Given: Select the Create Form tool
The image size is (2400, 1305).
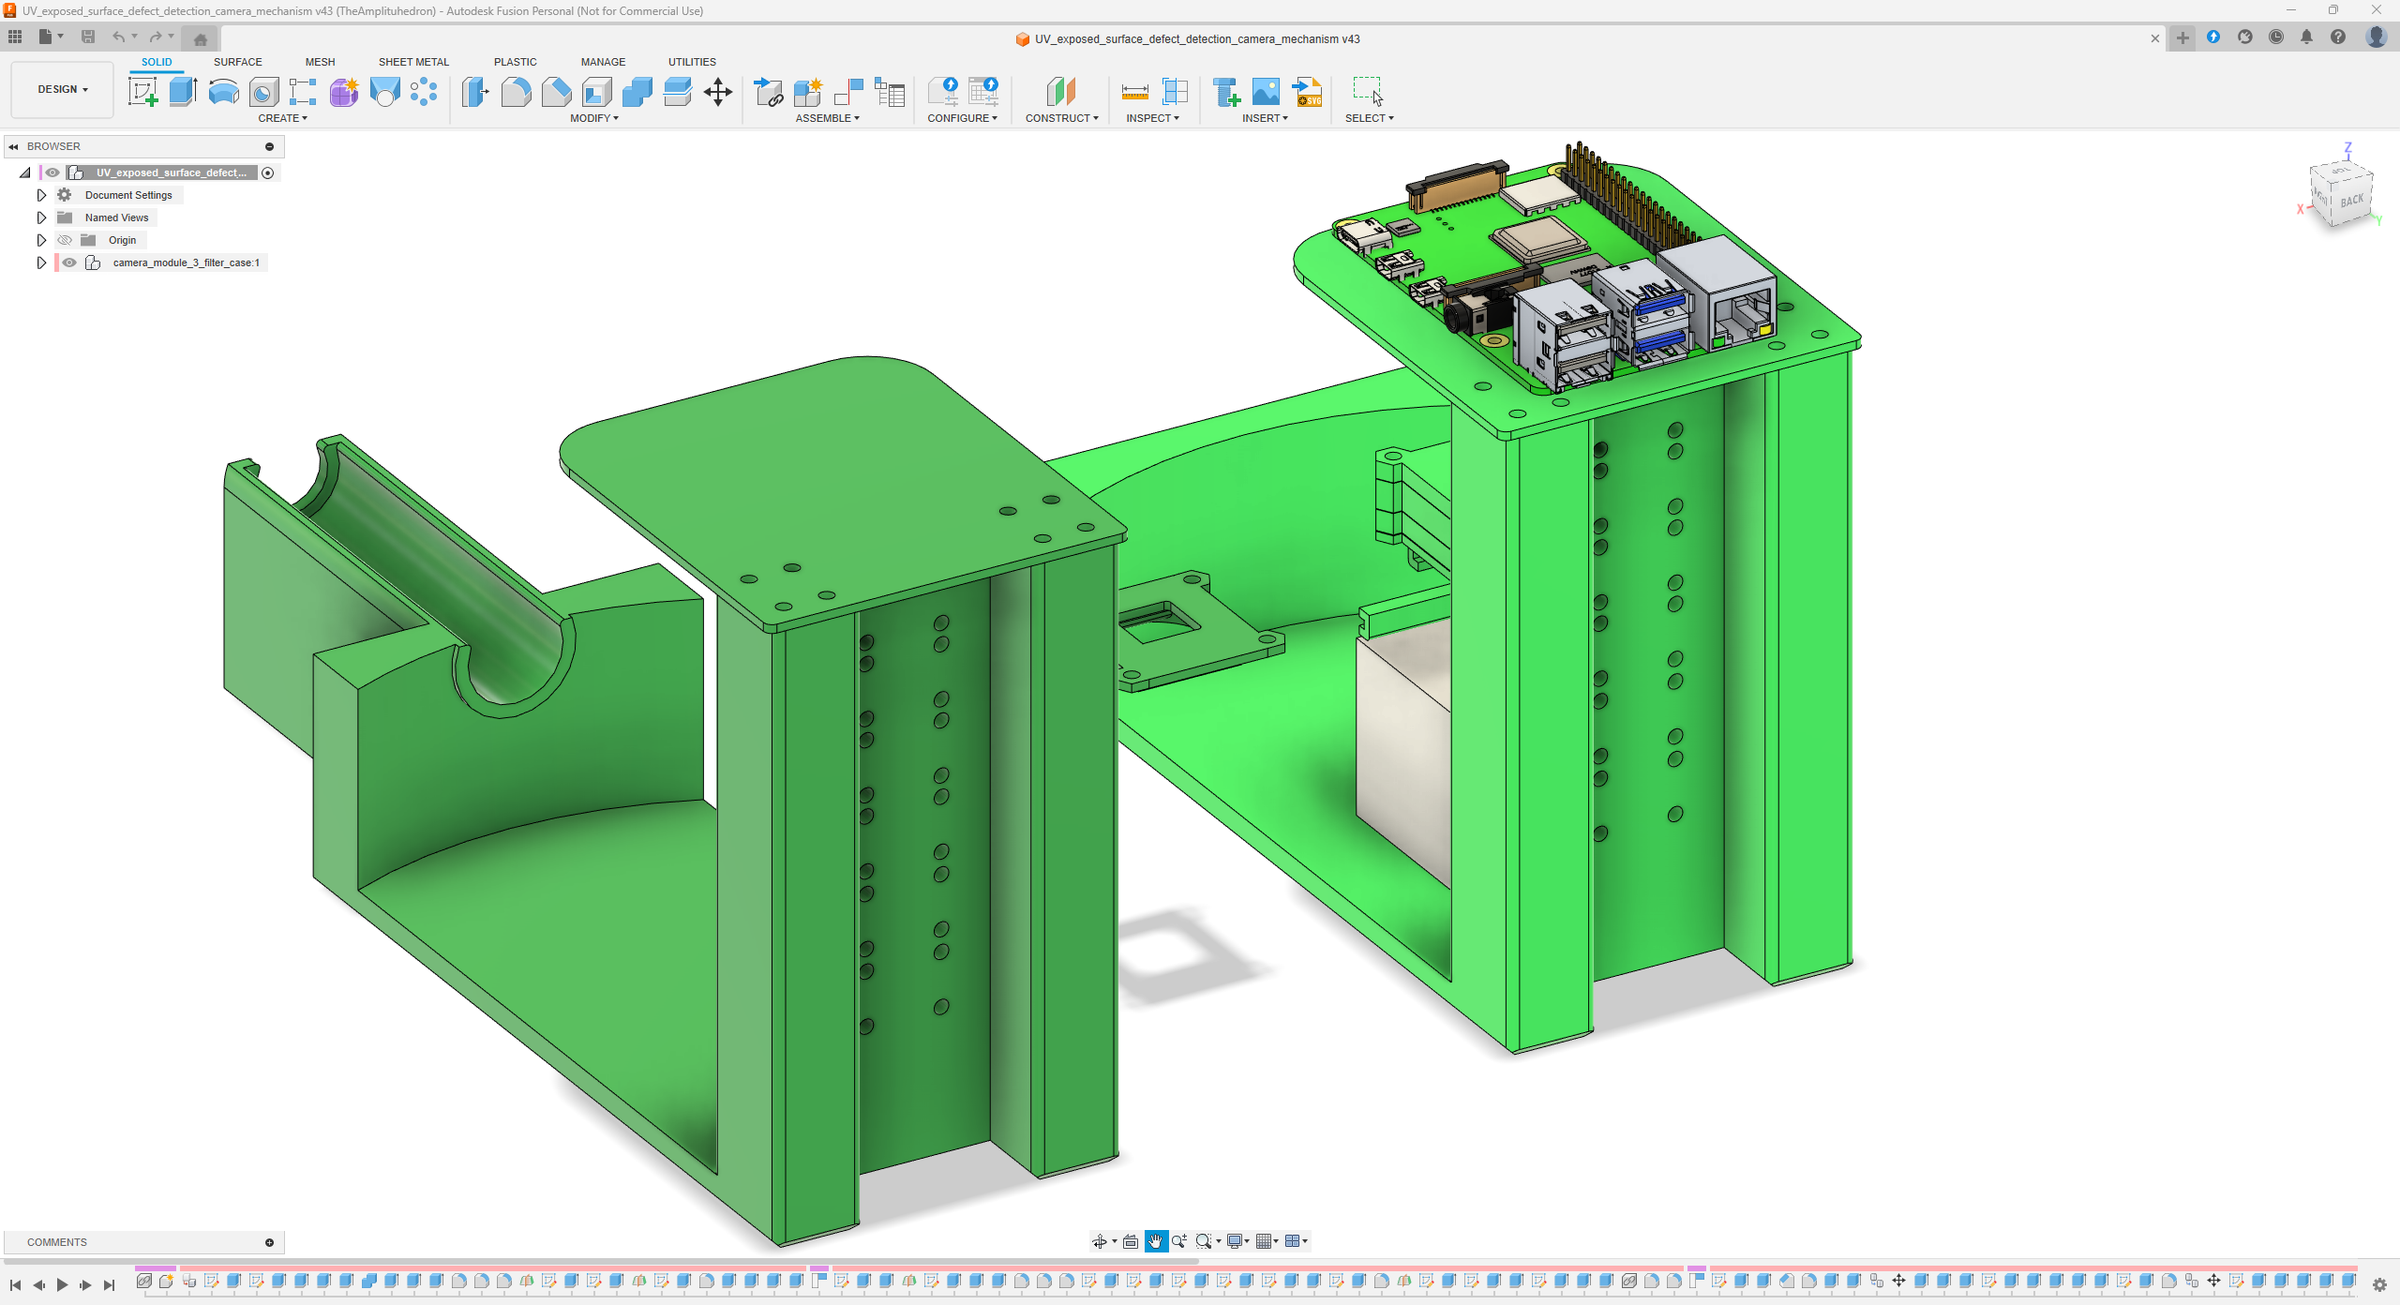Looking at the screenshot, I should (344, 92).
